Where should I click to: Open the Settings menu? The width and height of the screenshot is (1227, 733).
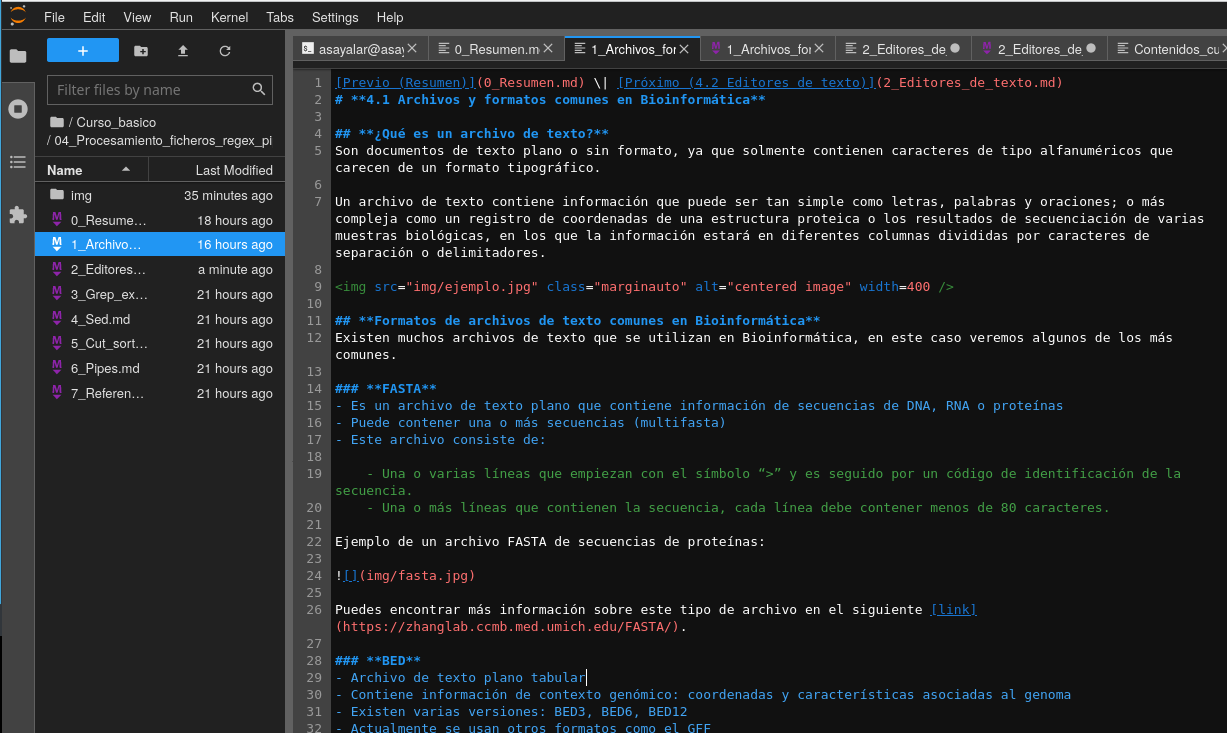[335, 17]
